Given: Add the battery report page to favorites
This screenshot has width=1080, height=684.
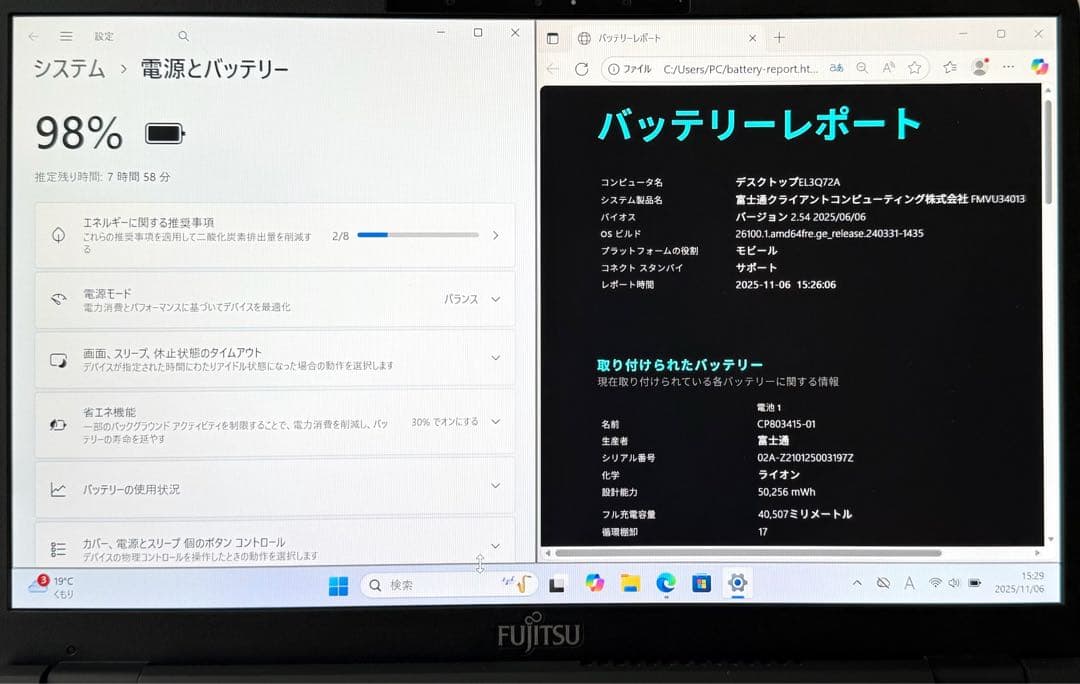Looking at the screenshot, I should click(915, 67).
